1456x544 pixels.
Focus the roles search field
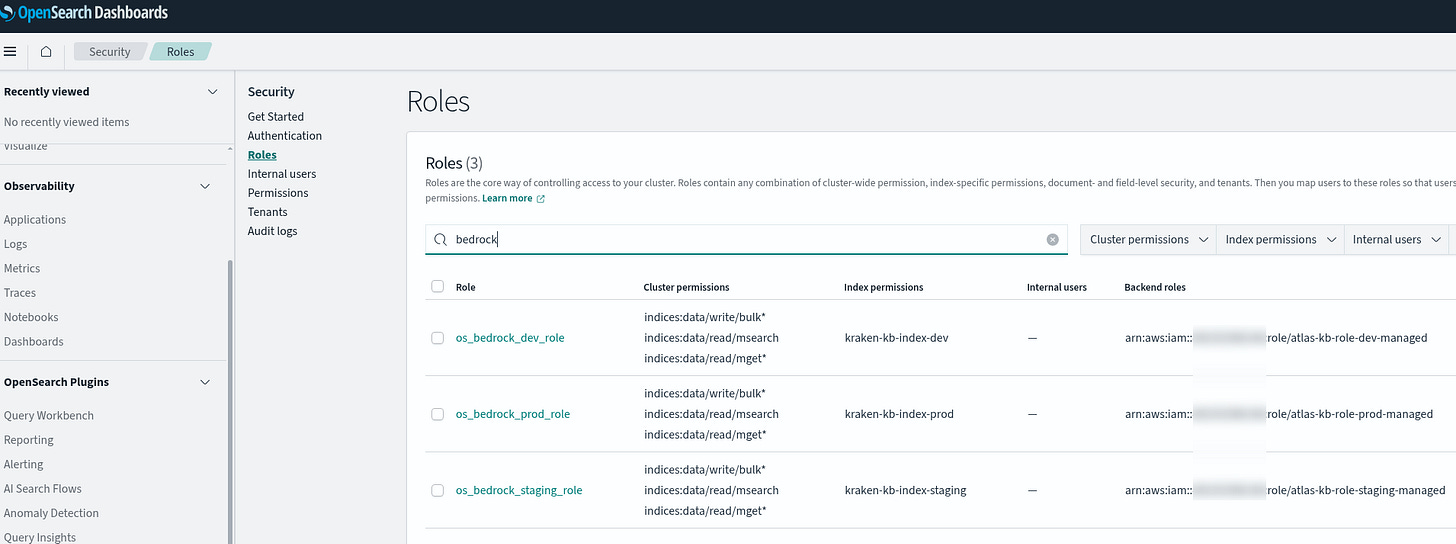pos(746,240)
